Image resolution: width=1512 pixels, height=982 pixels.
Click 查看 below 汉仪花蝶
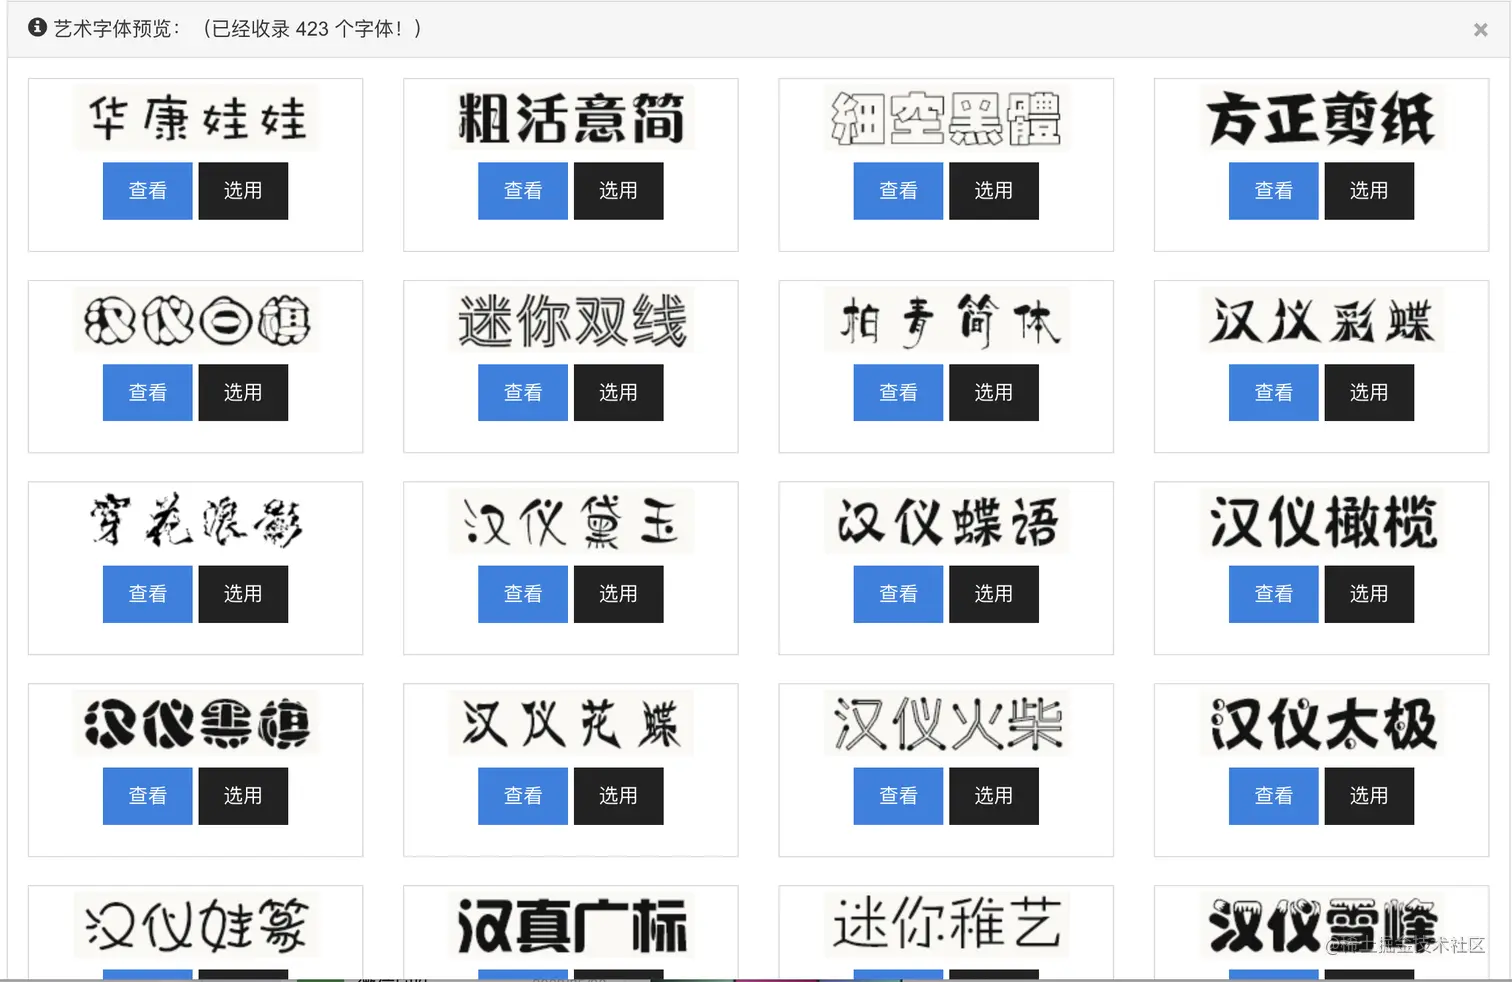(523, 796)
